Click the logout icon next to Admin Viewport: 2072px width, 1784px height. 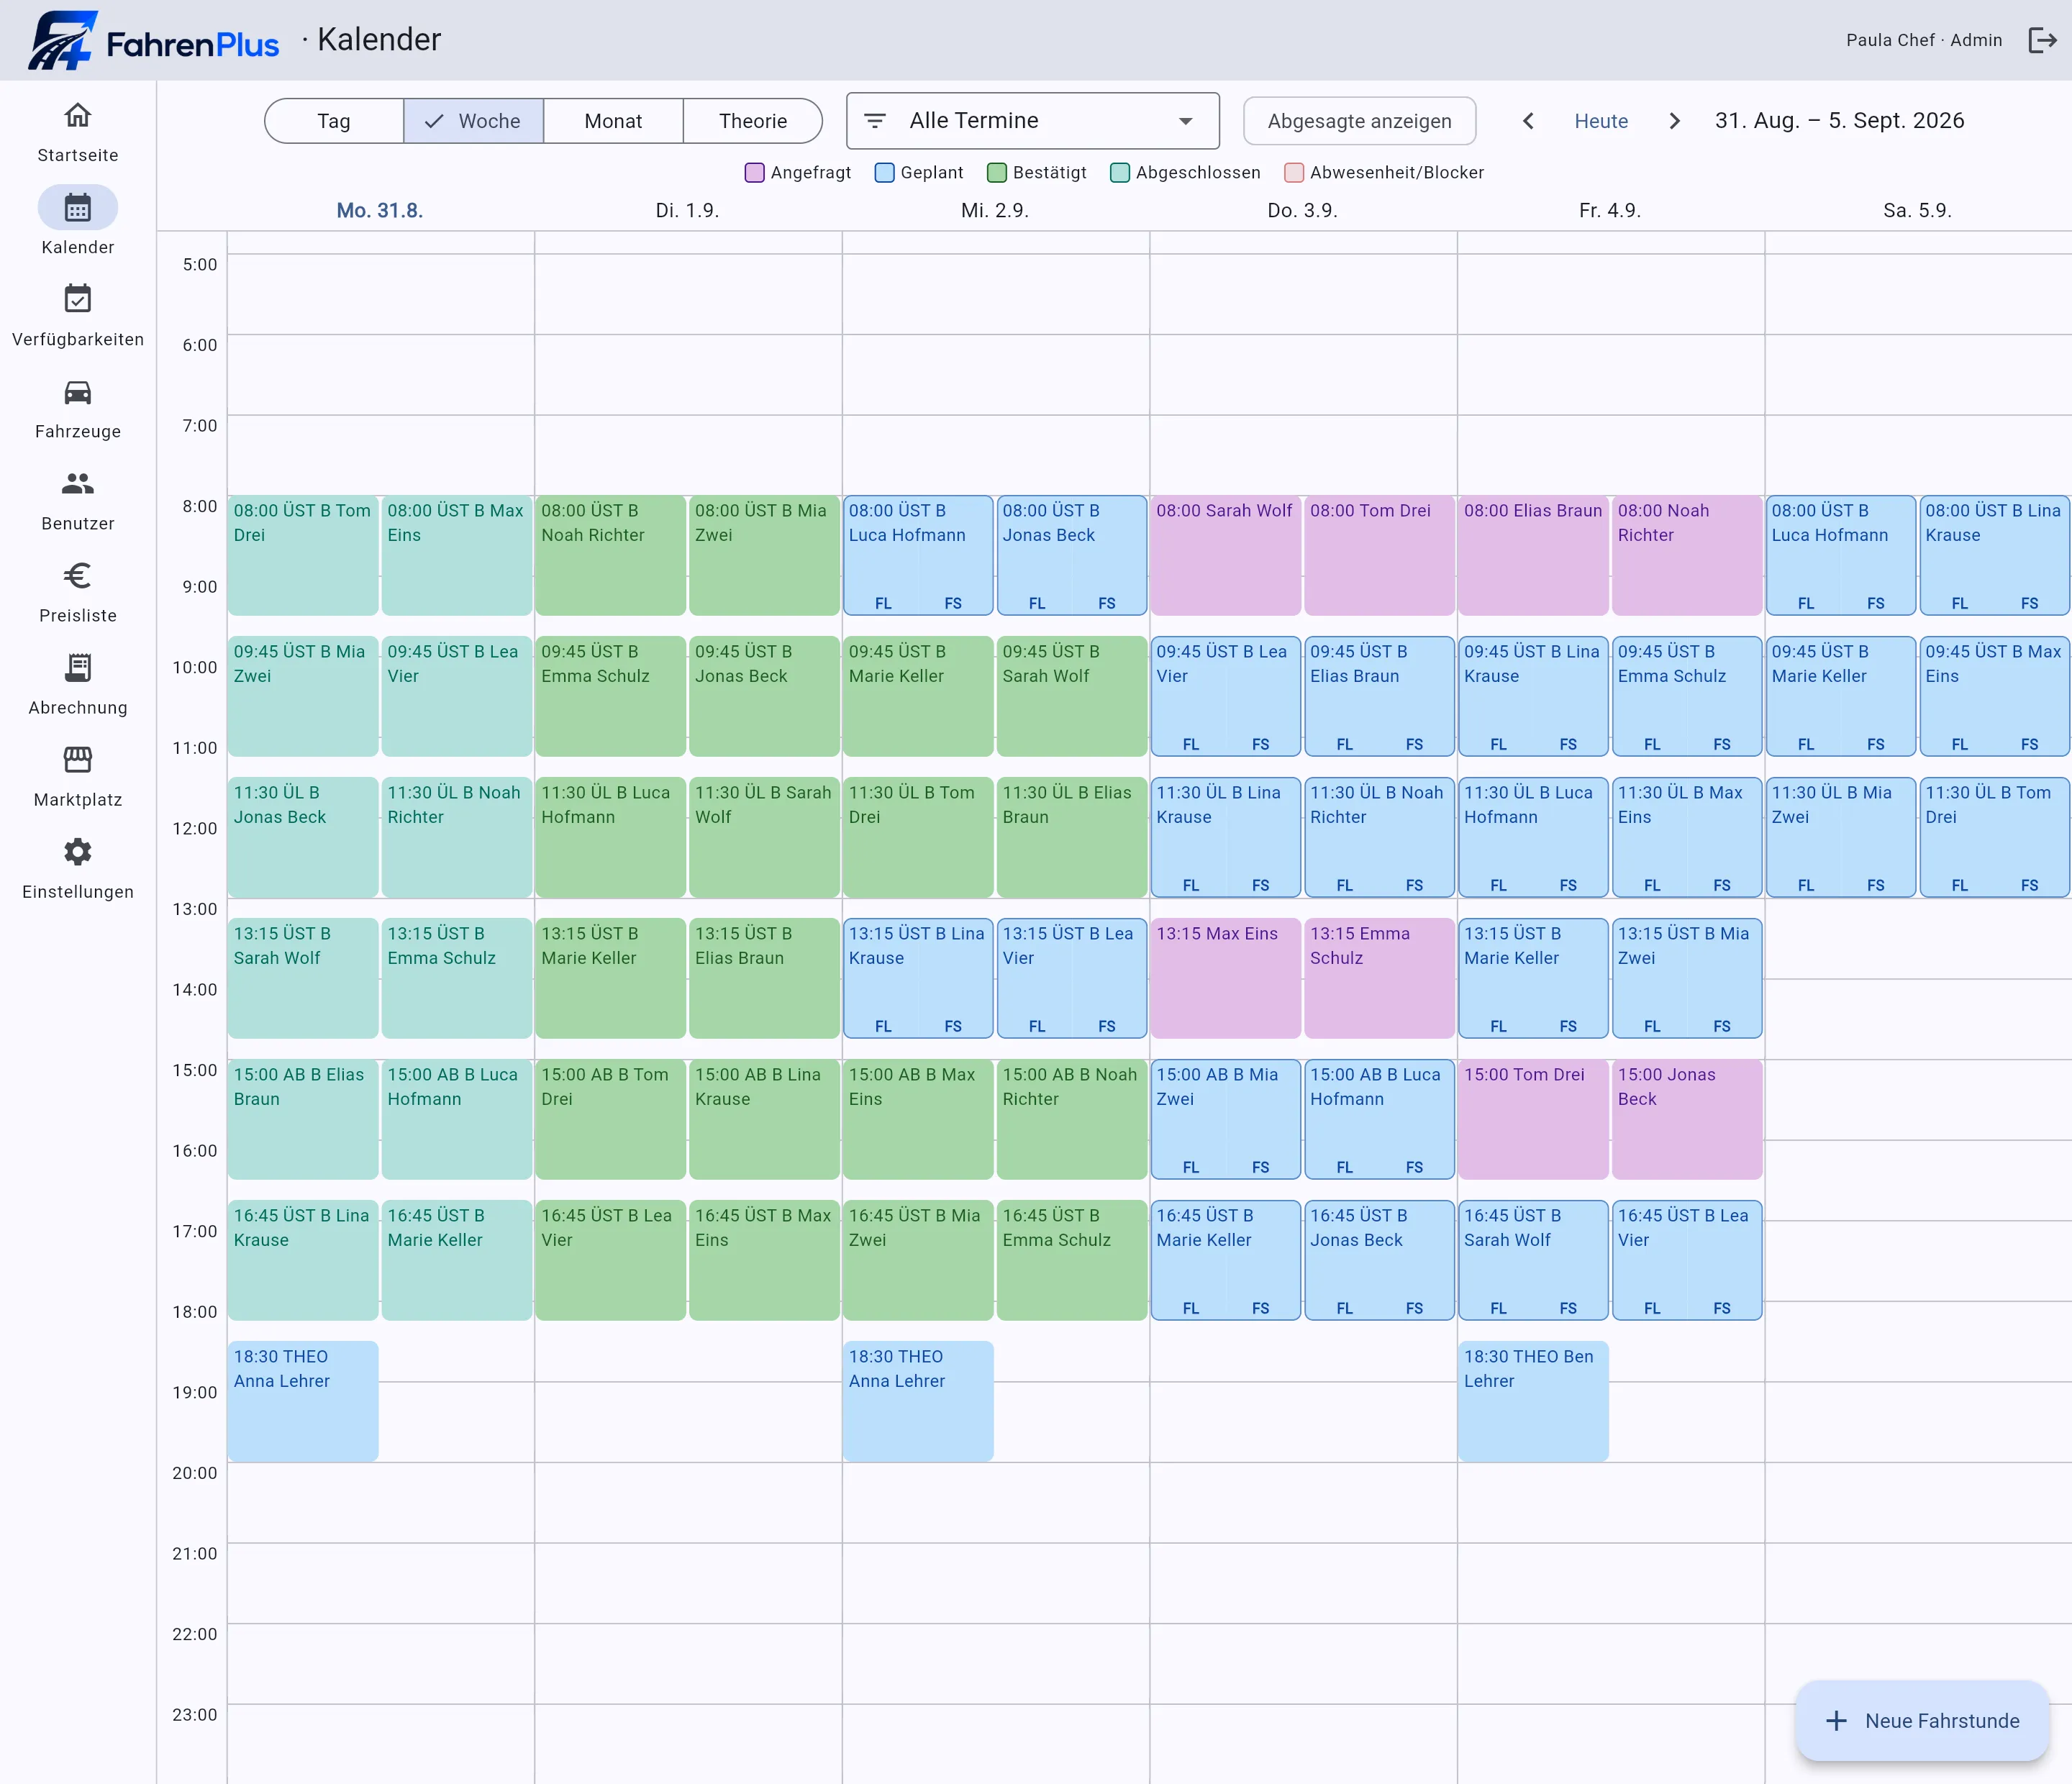coord(2042,40)
